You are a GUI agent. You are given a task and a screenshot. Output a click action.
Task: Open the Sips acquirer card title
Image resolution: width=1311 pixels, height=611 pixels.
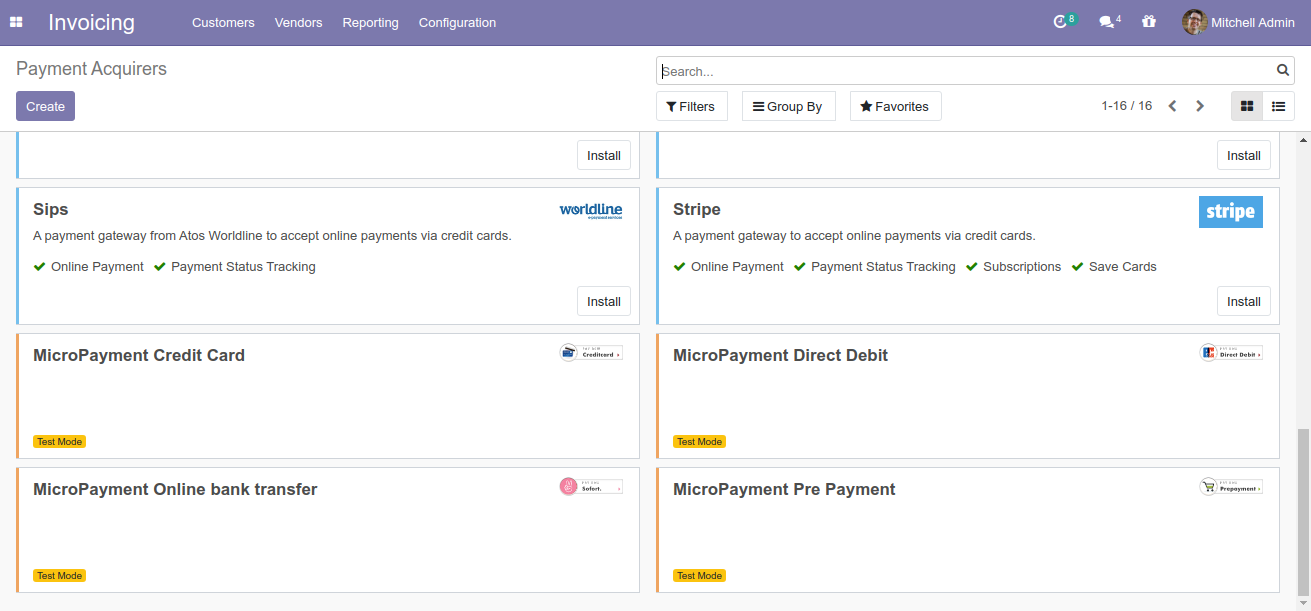51,209
